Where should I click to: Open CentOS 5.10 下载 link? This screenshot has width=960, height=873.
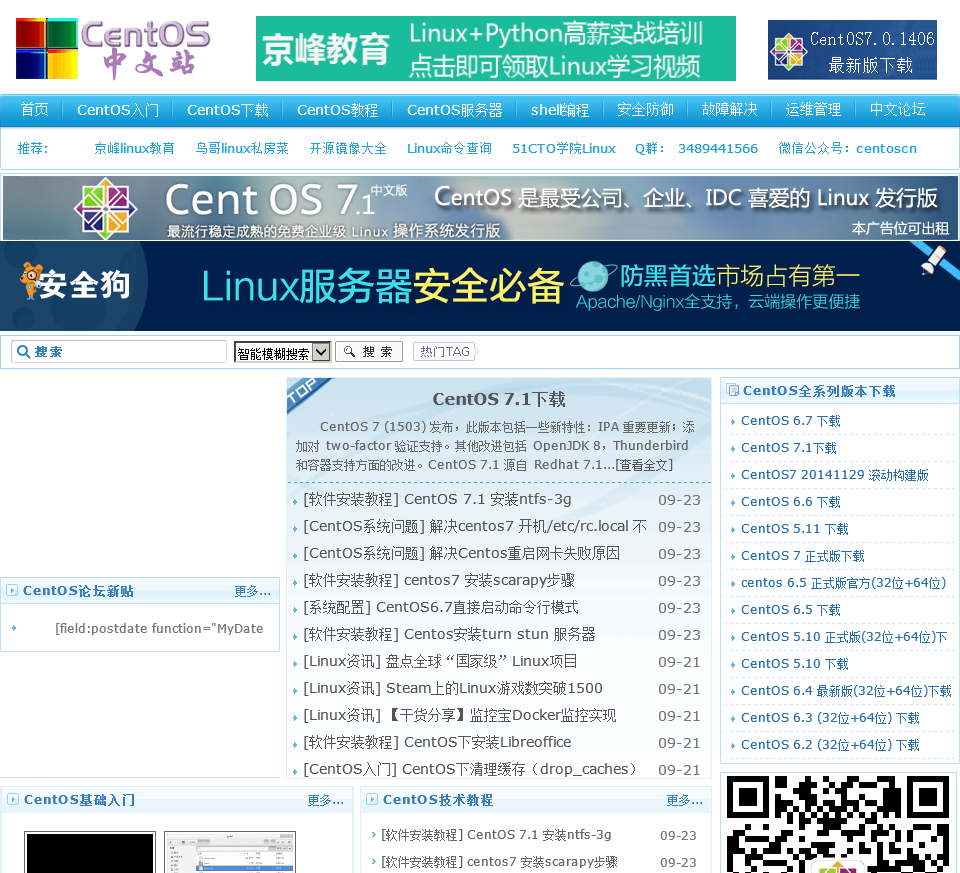click(x=795, y=663)
